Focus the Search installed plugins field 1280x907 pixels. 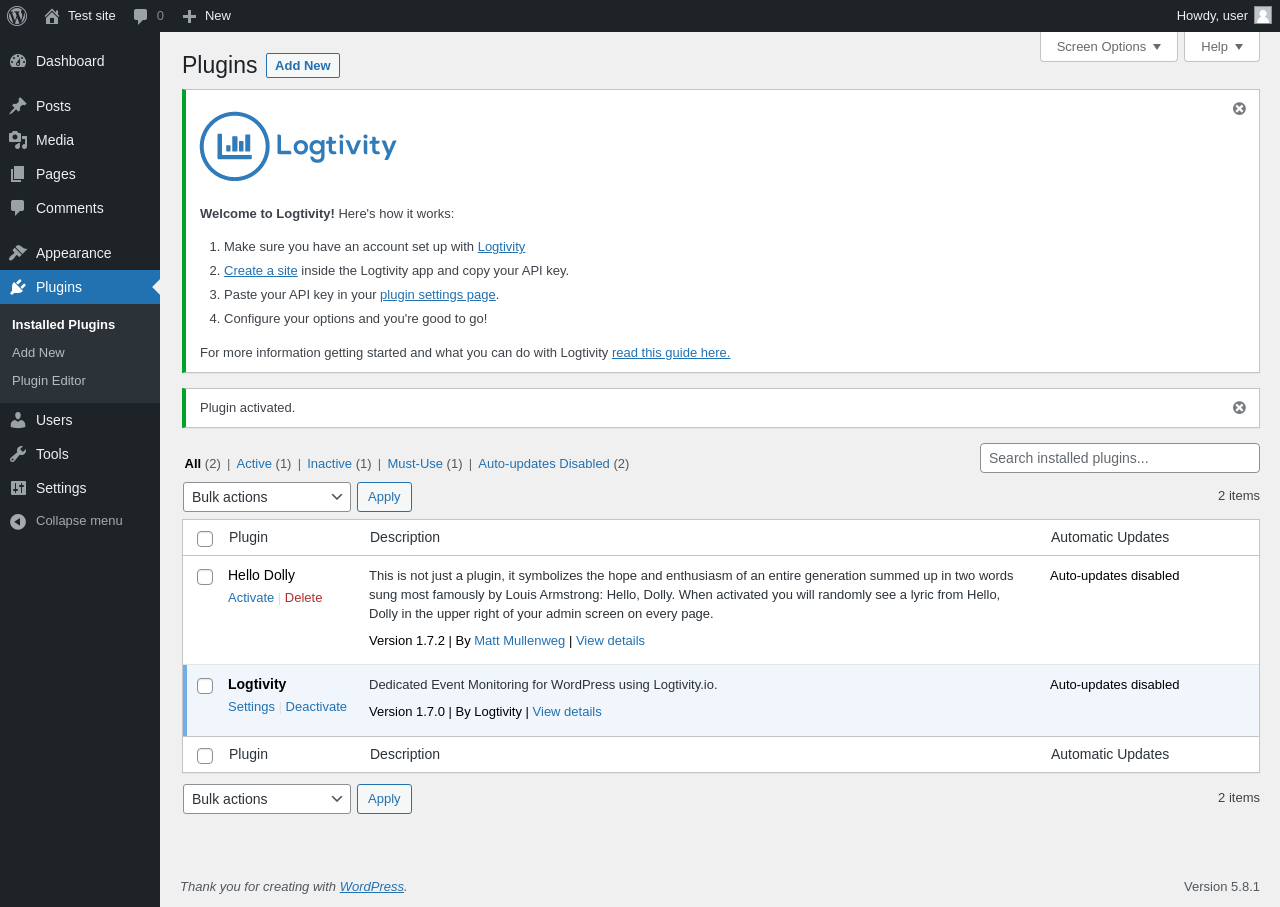[1120, 458]
